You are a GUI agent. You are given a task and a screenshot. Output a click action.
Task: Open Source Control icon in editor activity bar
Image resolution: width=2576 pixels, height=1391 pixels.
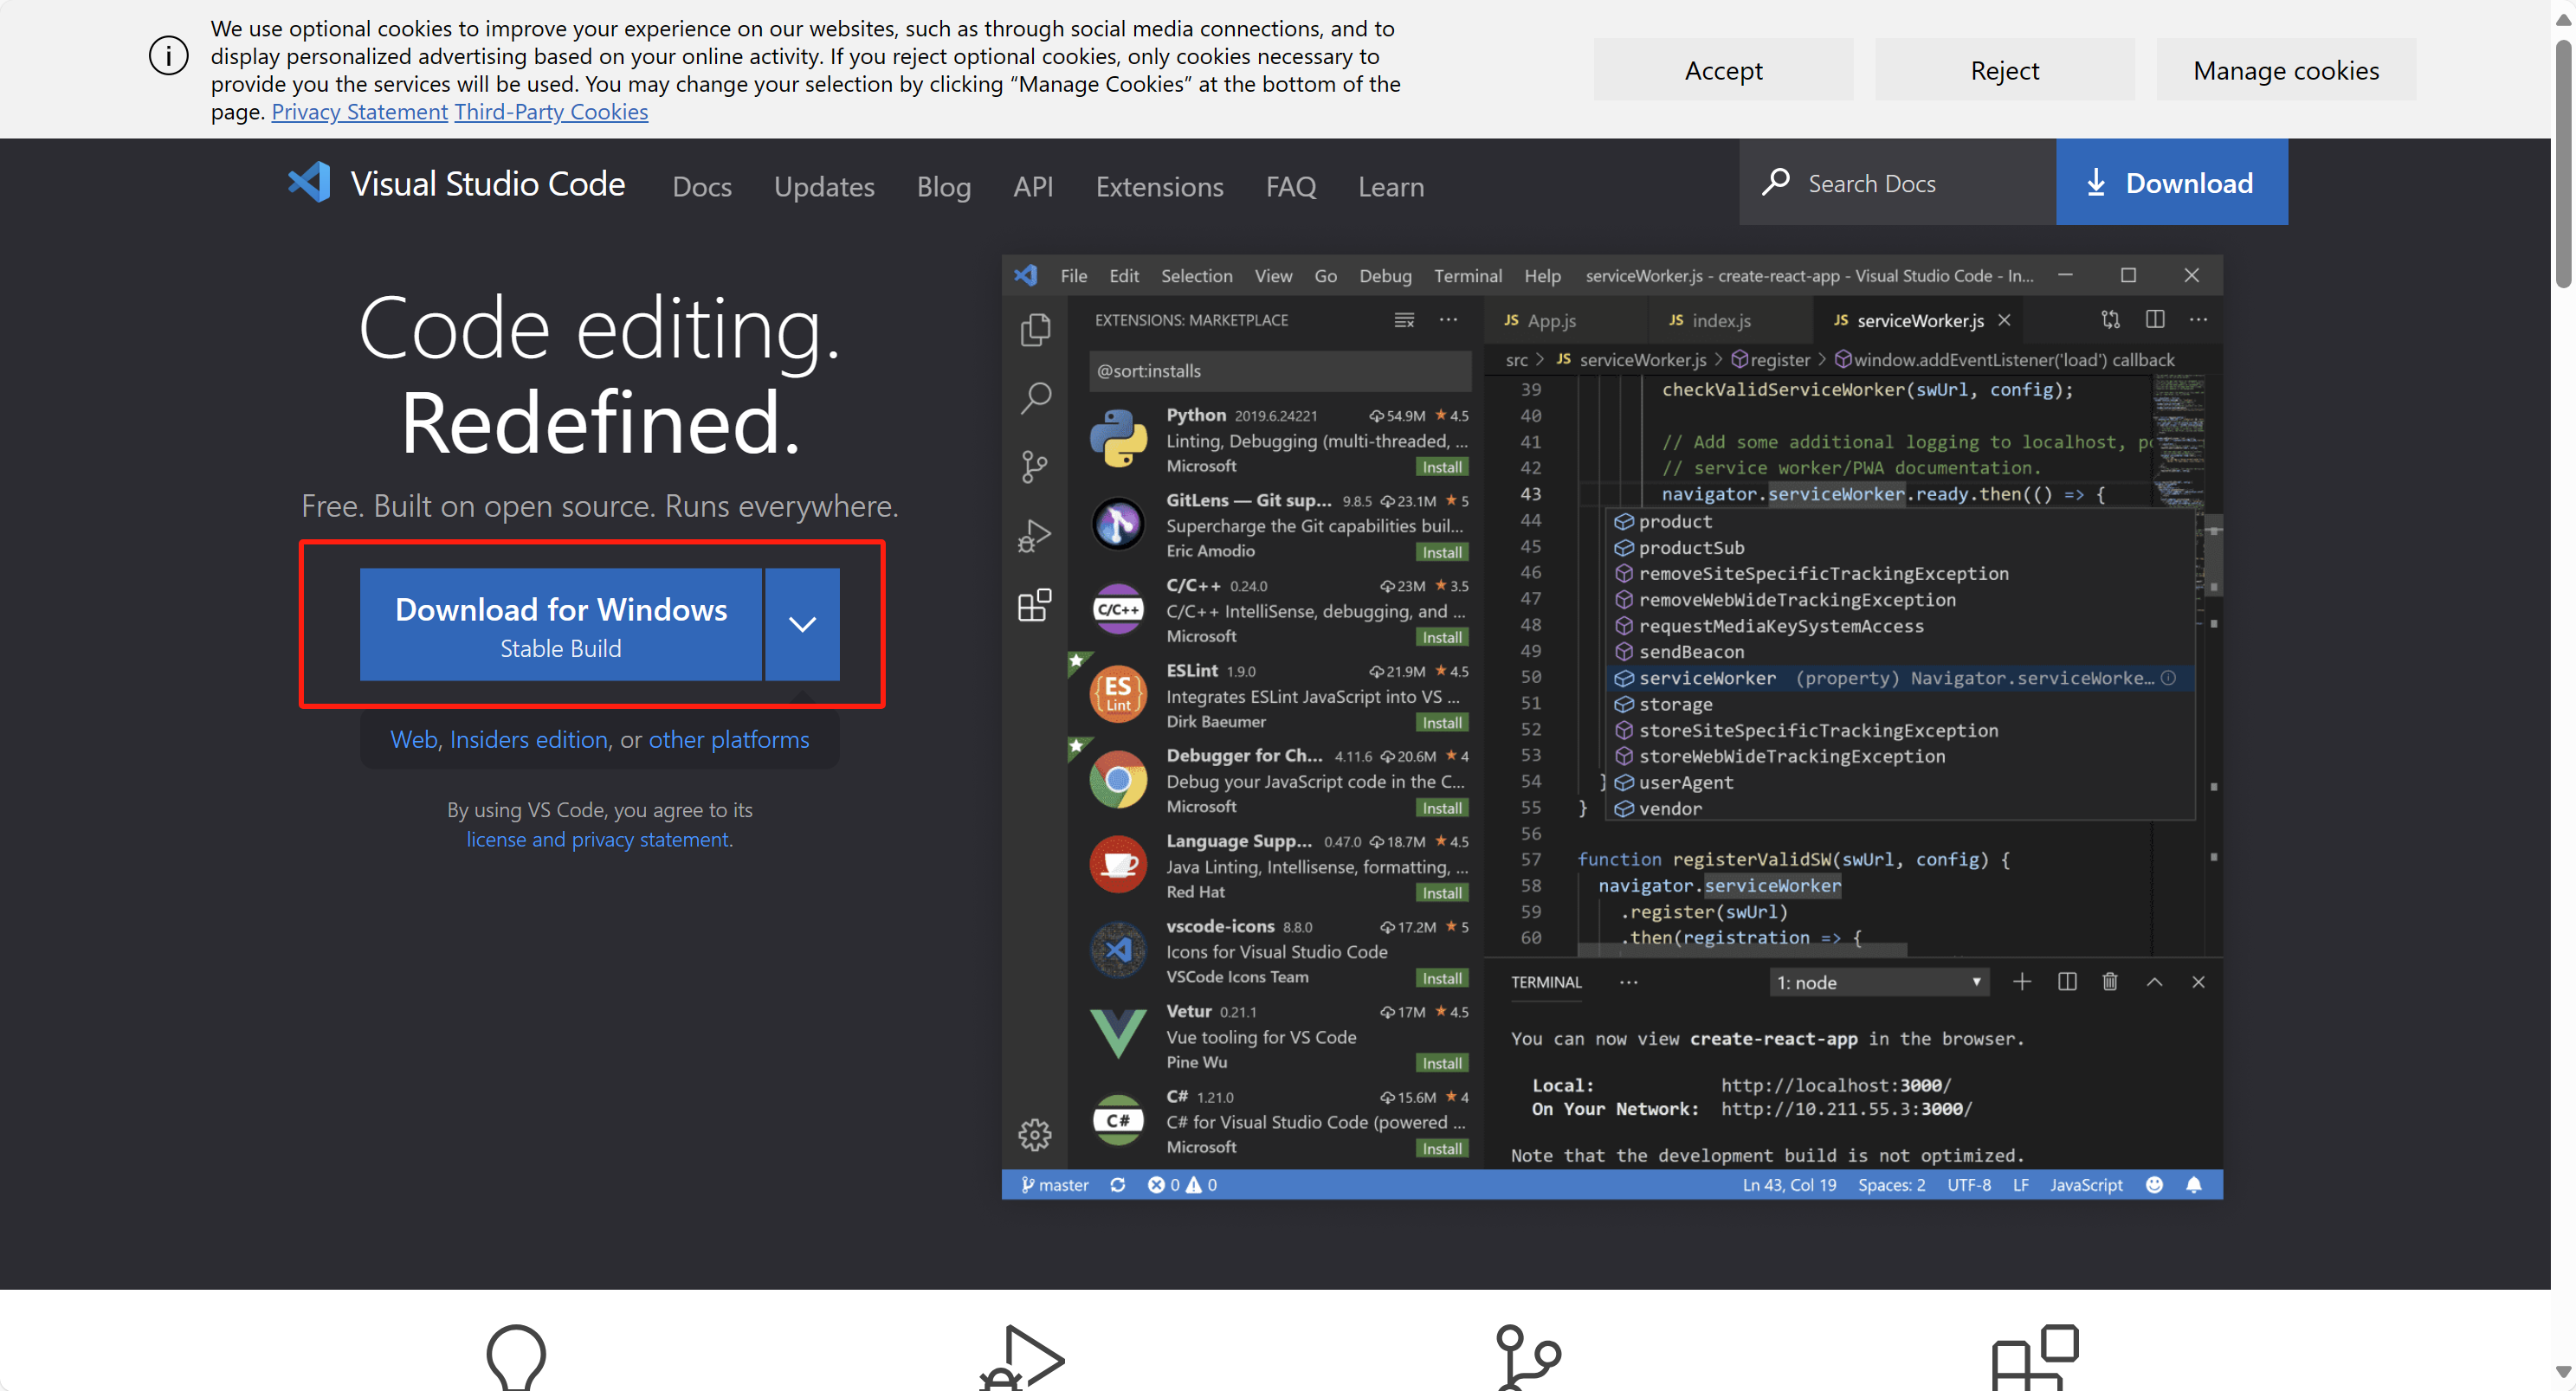point(1035,466)
